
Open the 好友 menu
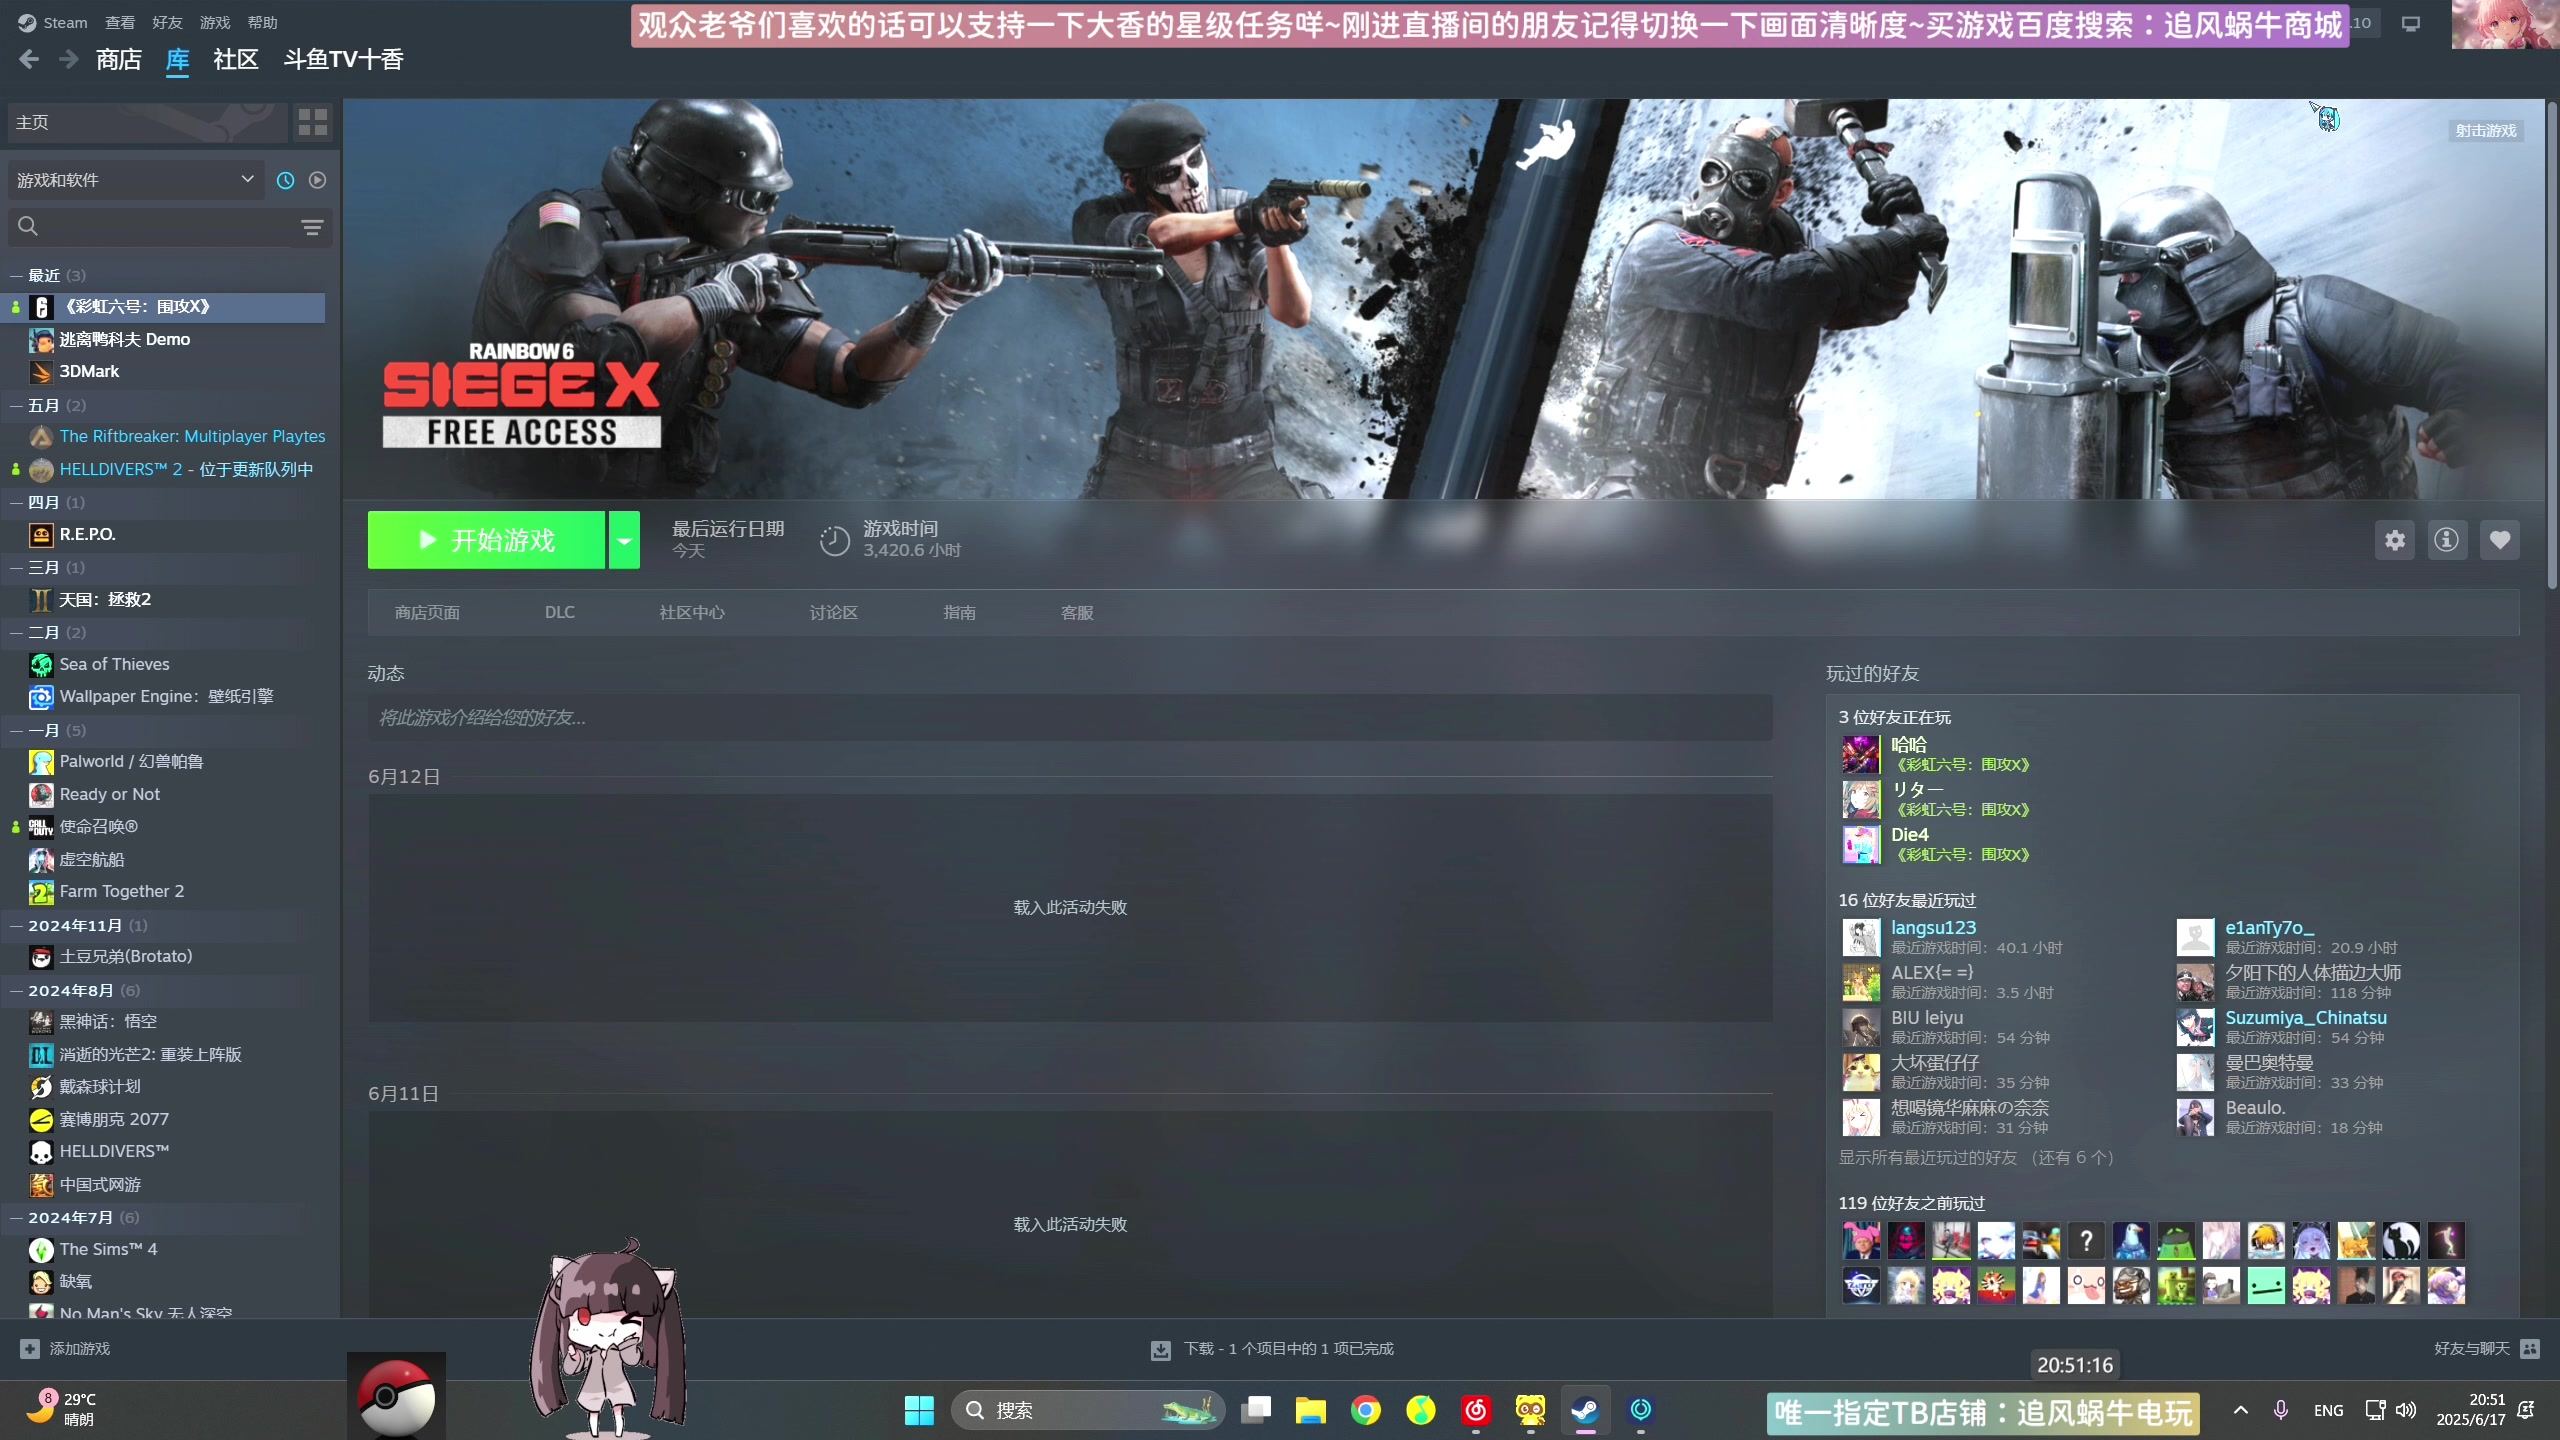pyautogui.click(x=167, y=22)
